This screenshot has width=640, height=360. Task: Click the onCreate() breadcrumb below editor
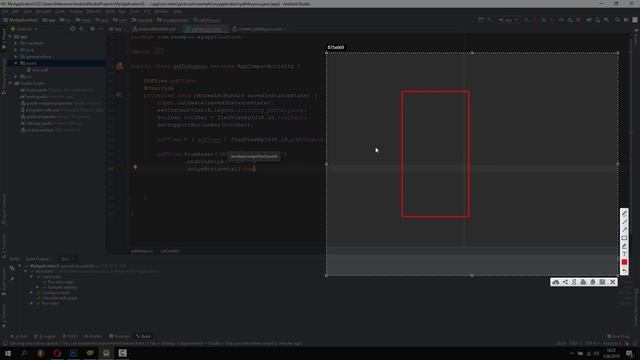coord(170,251)
